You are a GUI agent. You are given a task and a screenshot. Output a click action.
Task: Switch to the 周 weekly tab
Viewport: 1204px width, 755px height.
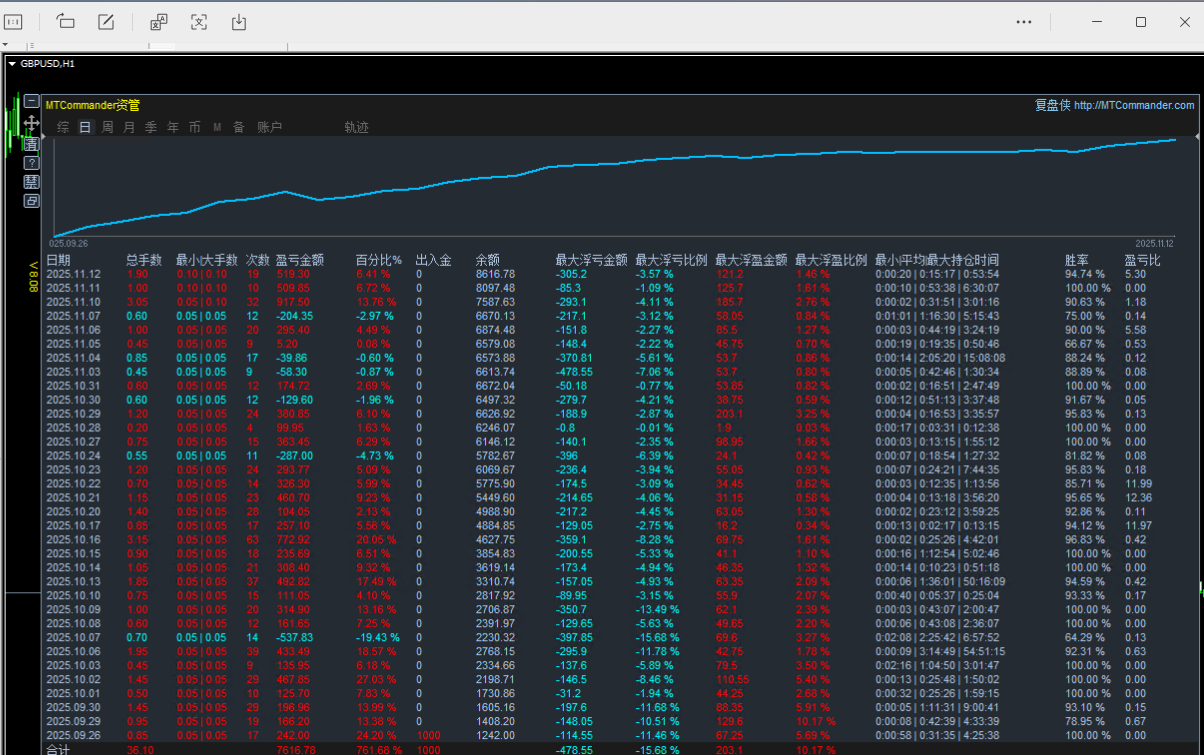(107, 127)
